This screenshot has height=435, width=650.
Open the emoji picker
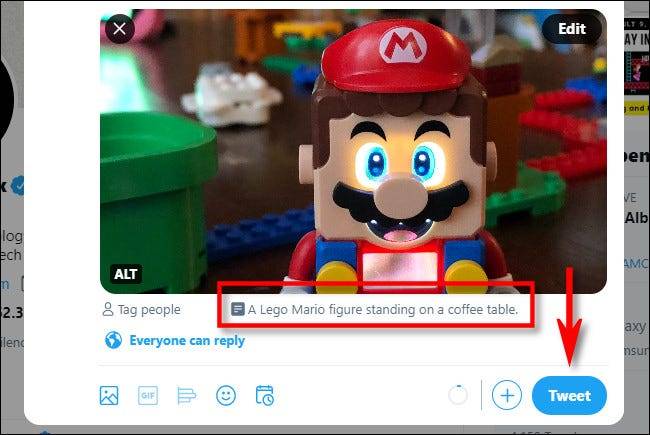226,396
